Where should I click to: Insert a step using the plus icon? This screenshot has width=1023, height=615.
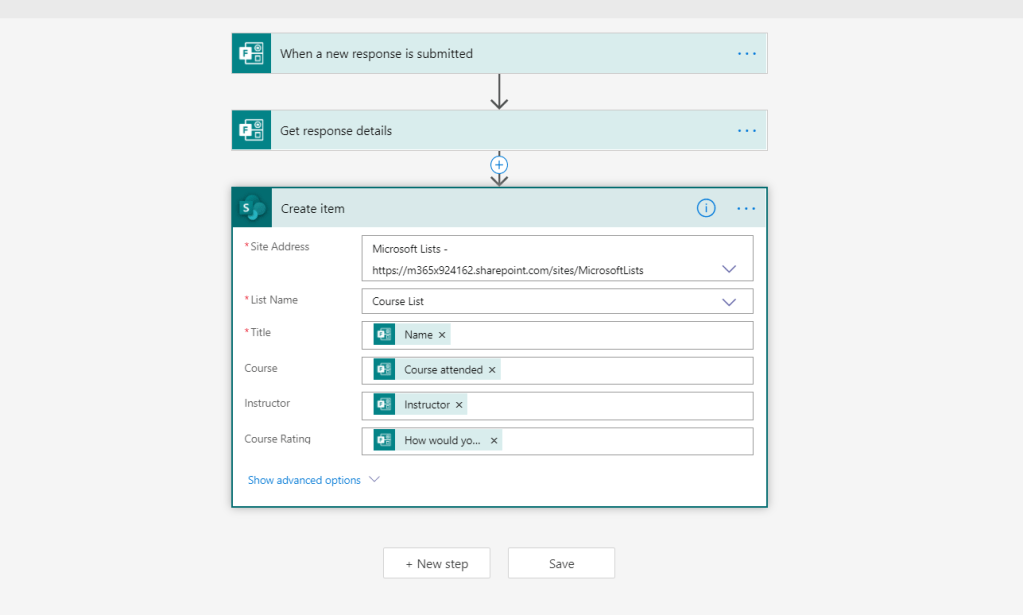499,164
